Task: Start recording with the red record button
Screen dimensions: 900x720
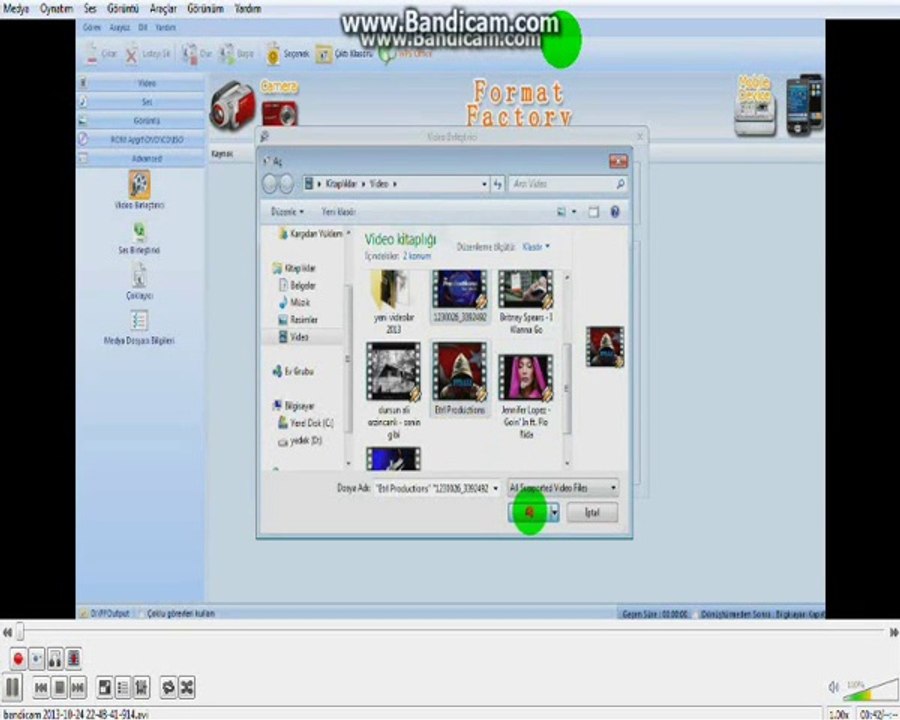Action: (18, 659)
